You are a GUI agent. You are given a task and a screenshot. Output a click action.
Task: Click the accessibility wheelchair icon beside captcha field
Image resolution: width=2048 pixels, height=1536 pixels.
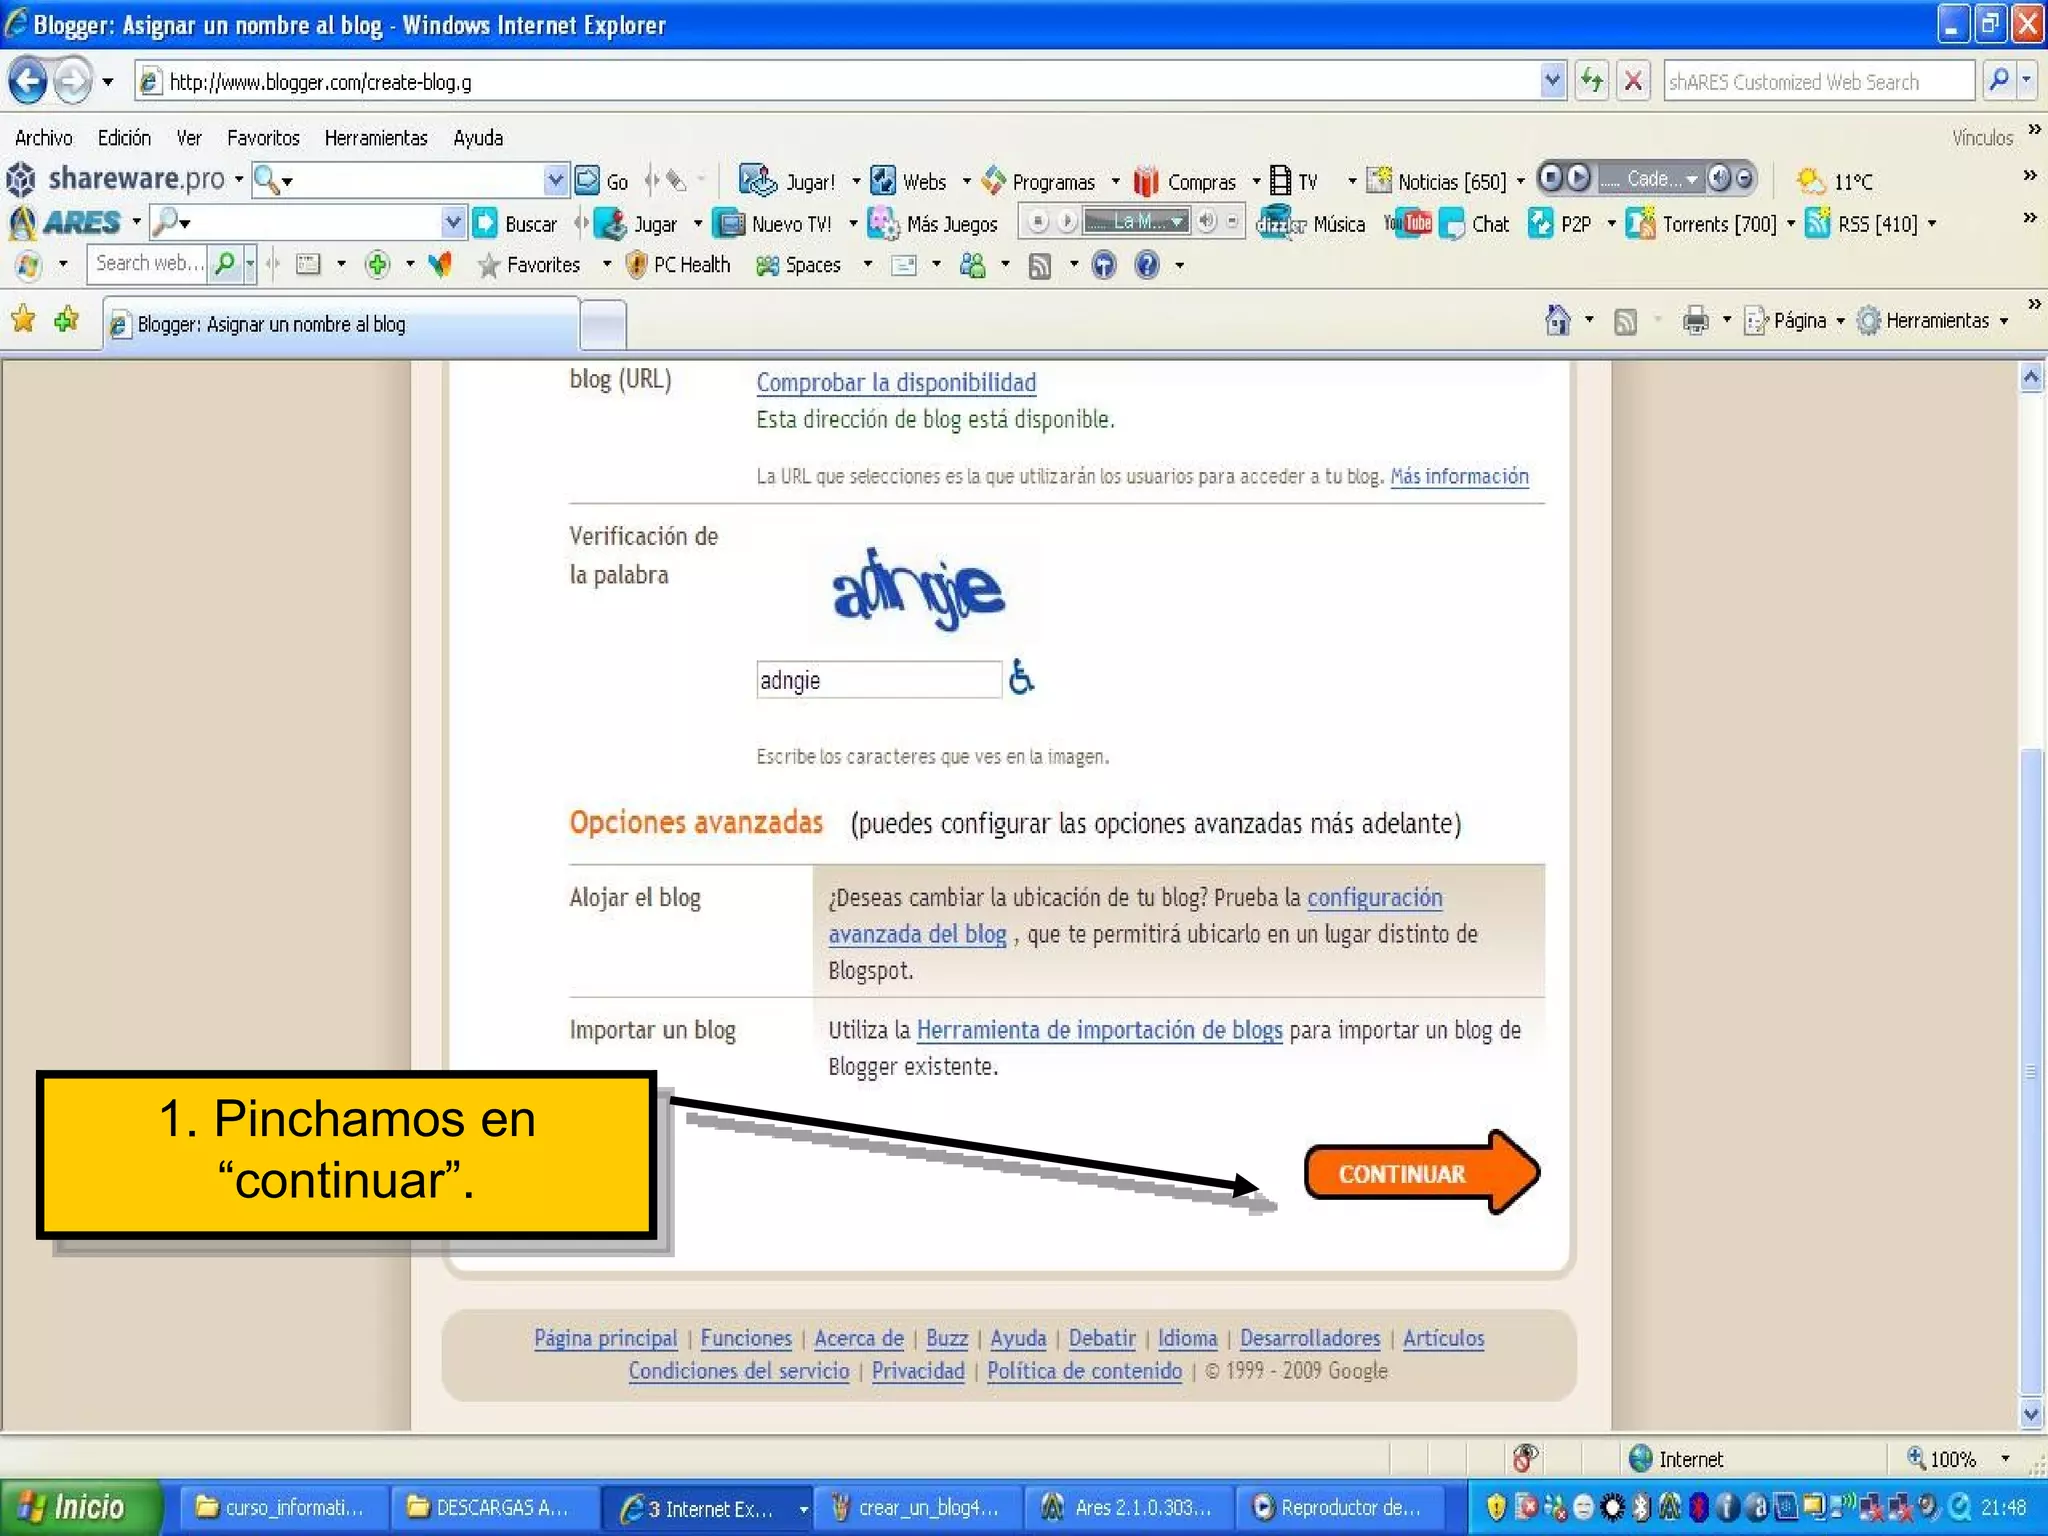coord(1021,677)
